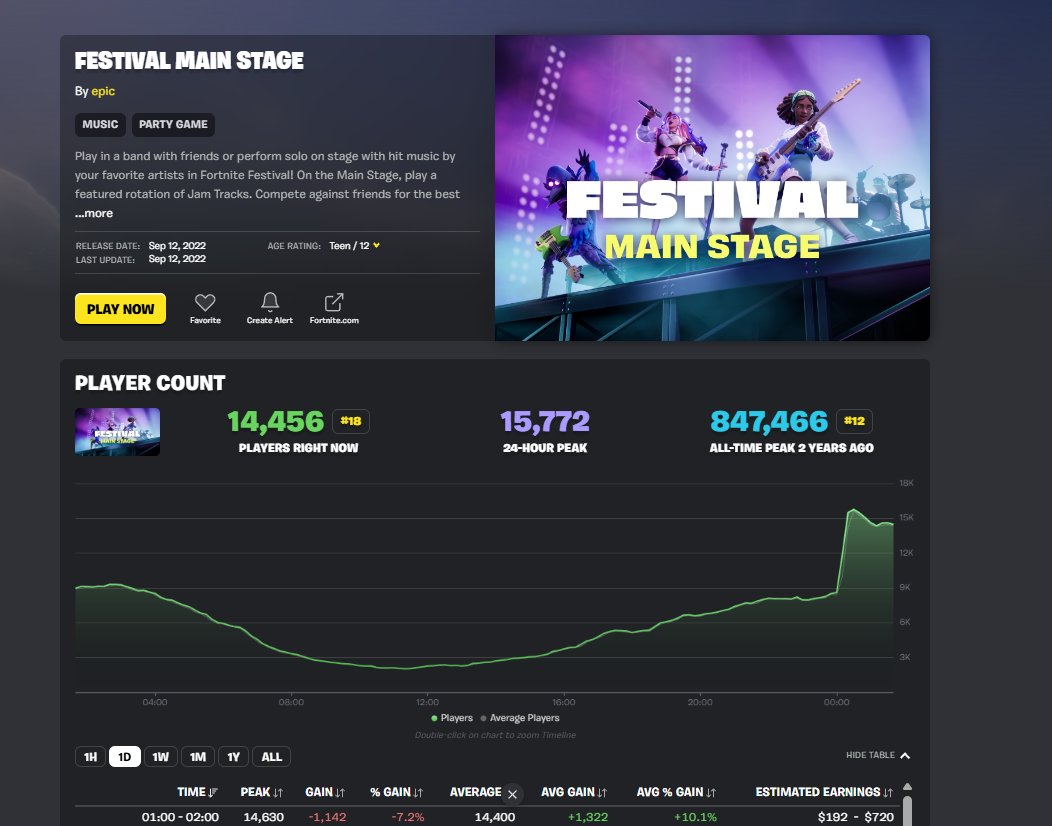Click the PLAY NOW button

120,309
